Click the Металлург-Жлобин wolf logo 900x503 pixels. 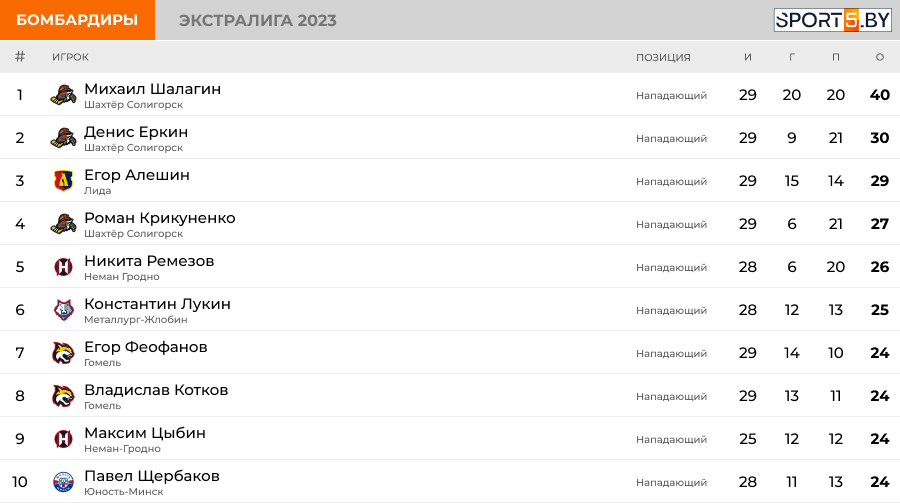(63, 310)
